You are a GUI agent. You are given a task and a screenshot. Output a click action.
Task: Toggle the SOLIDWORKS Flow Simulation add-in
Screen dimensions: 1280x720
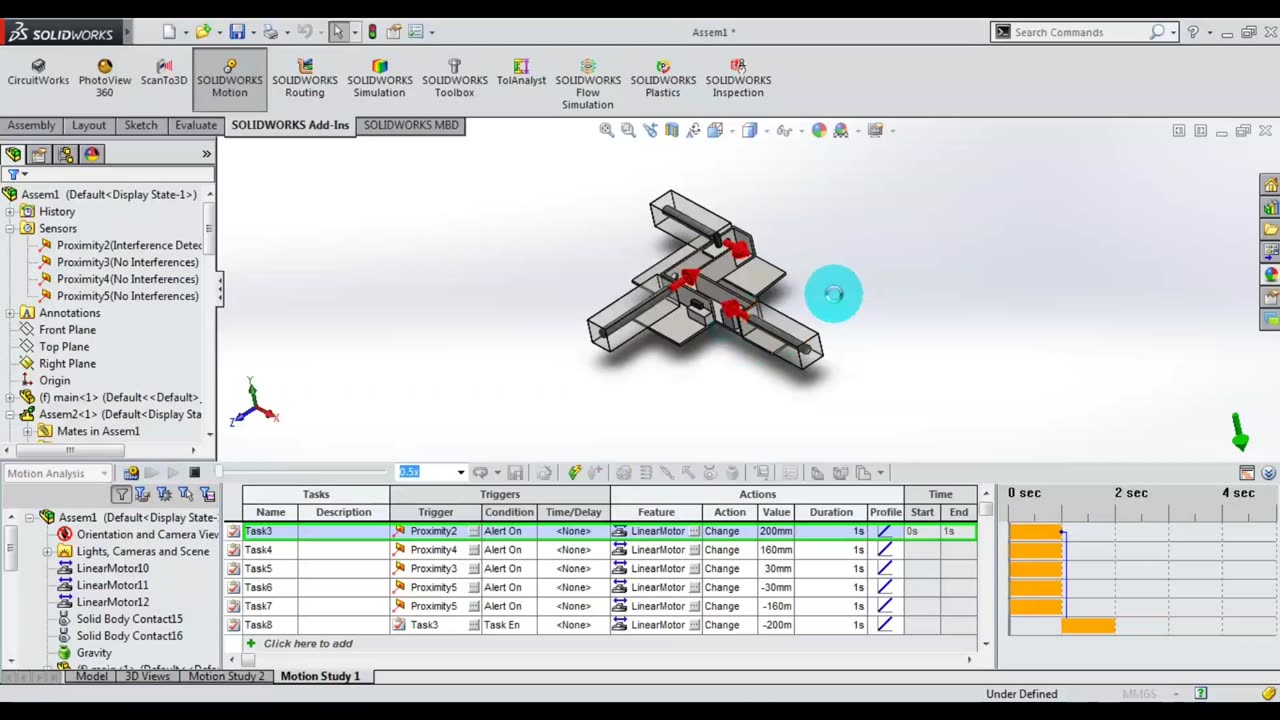click(588, 84)
